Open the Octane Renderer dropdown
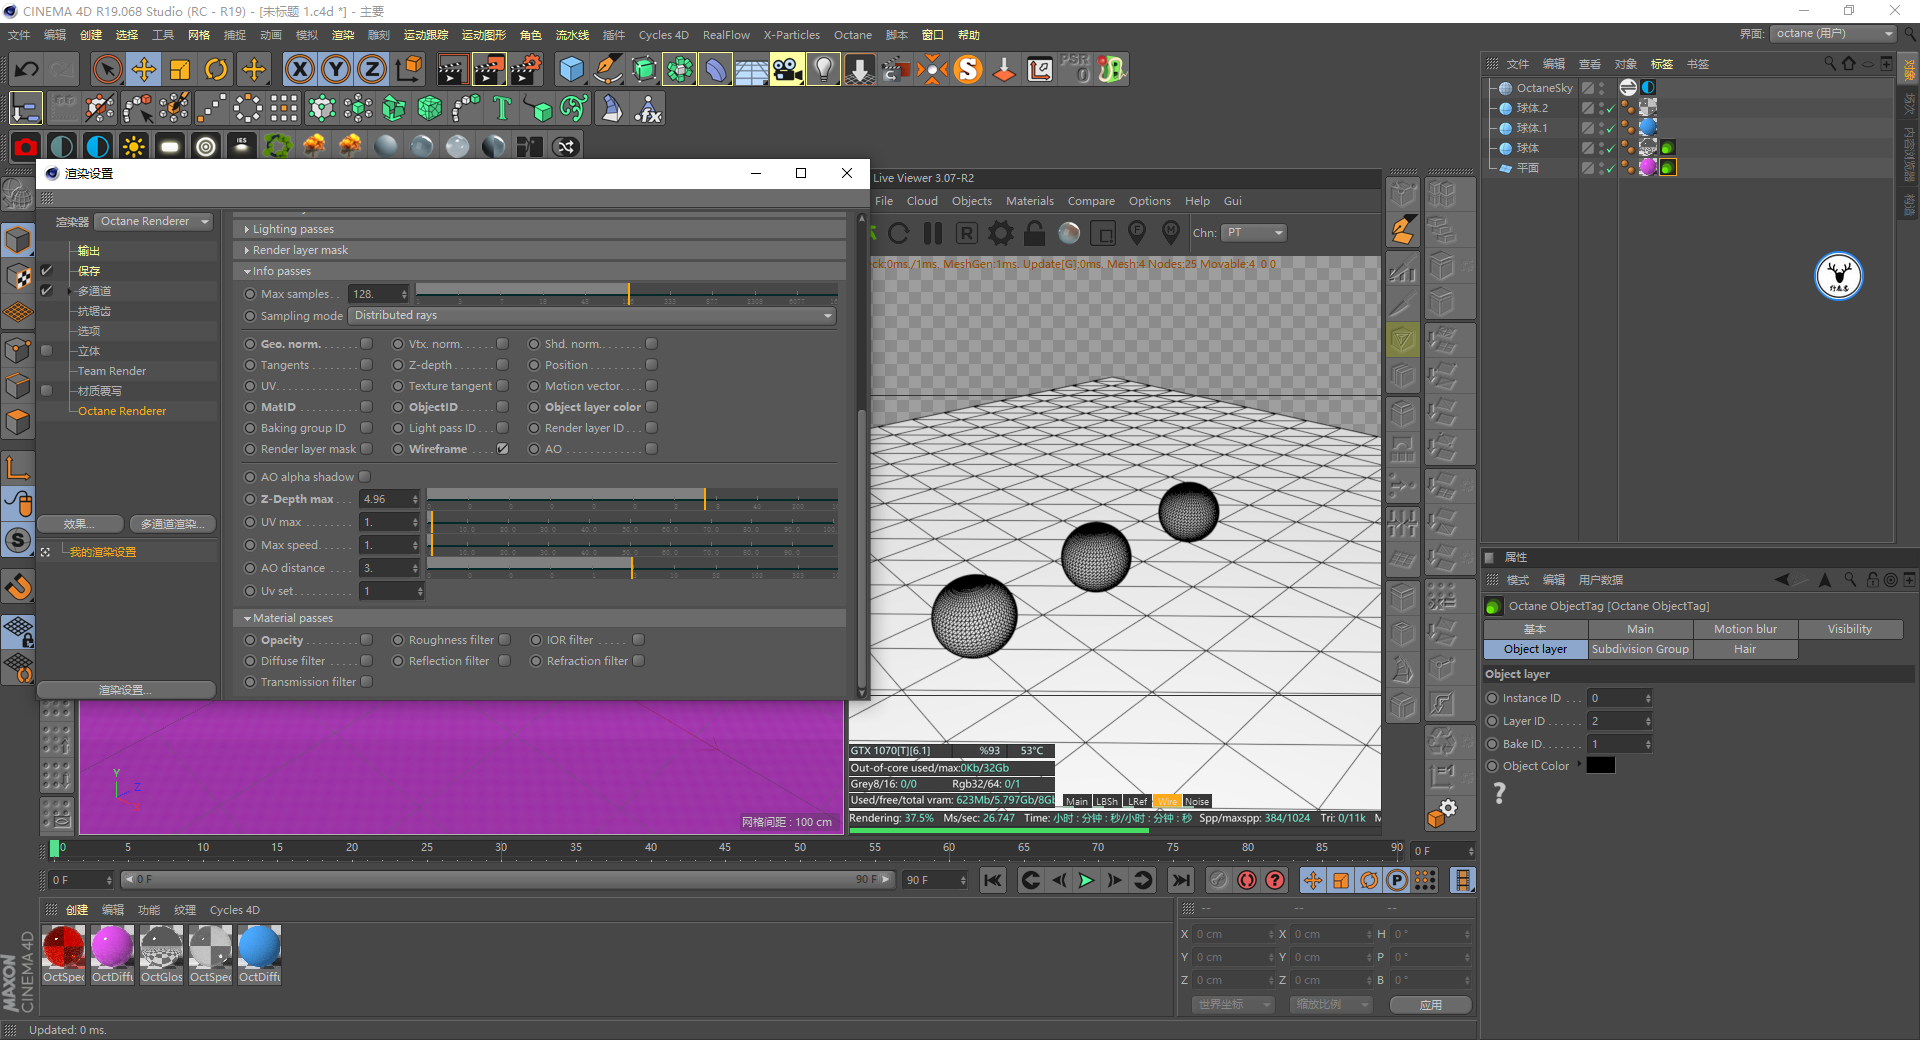The width and height of the screenshot is (1920, 1040). 155,222
